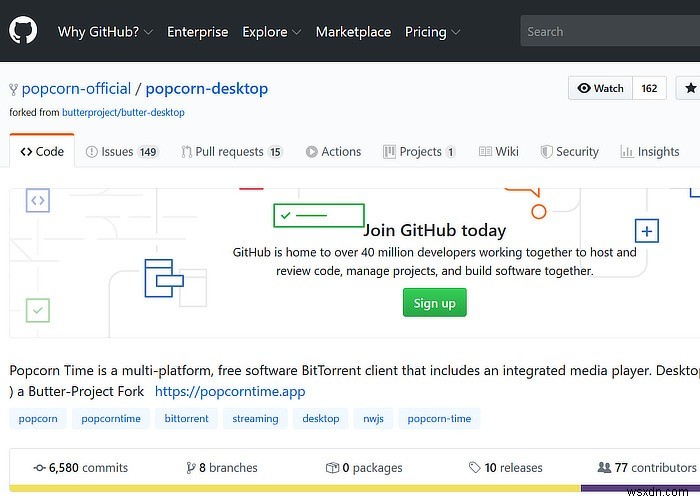700x502 pixels.
Task: Open the Wiki tab
Action: pos(499,151)
